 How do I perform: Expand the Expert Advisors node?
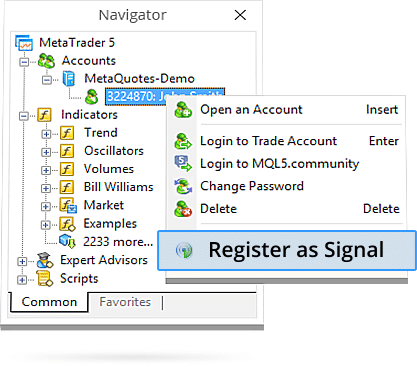pos(22,261)
